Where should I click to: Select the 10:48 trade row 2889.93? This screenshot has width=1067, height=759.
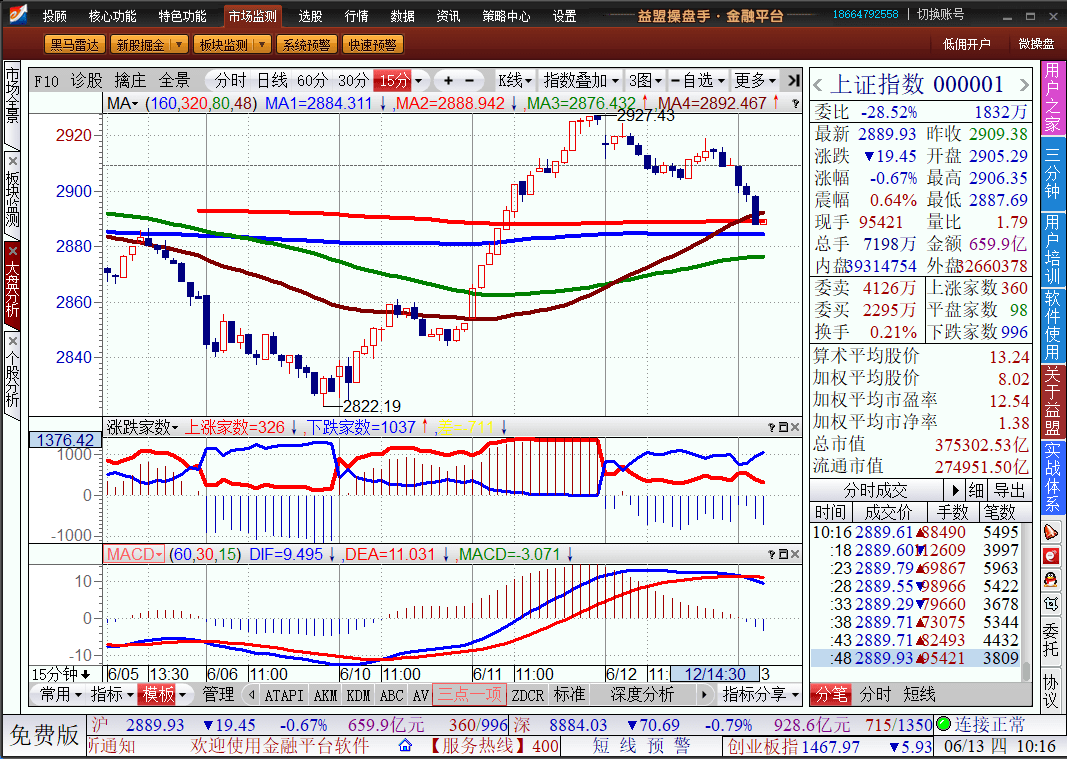[916, 658]
